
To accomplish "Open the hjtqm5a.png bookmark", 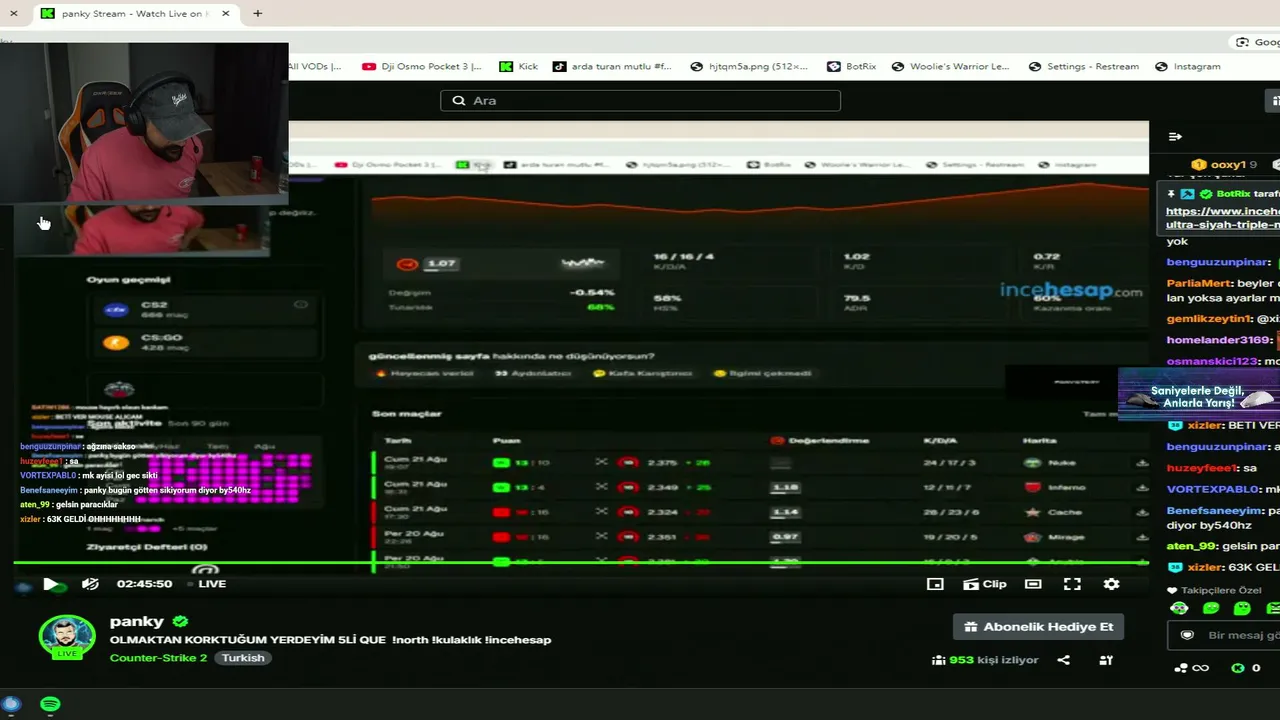I will click(x=749, y=66).
